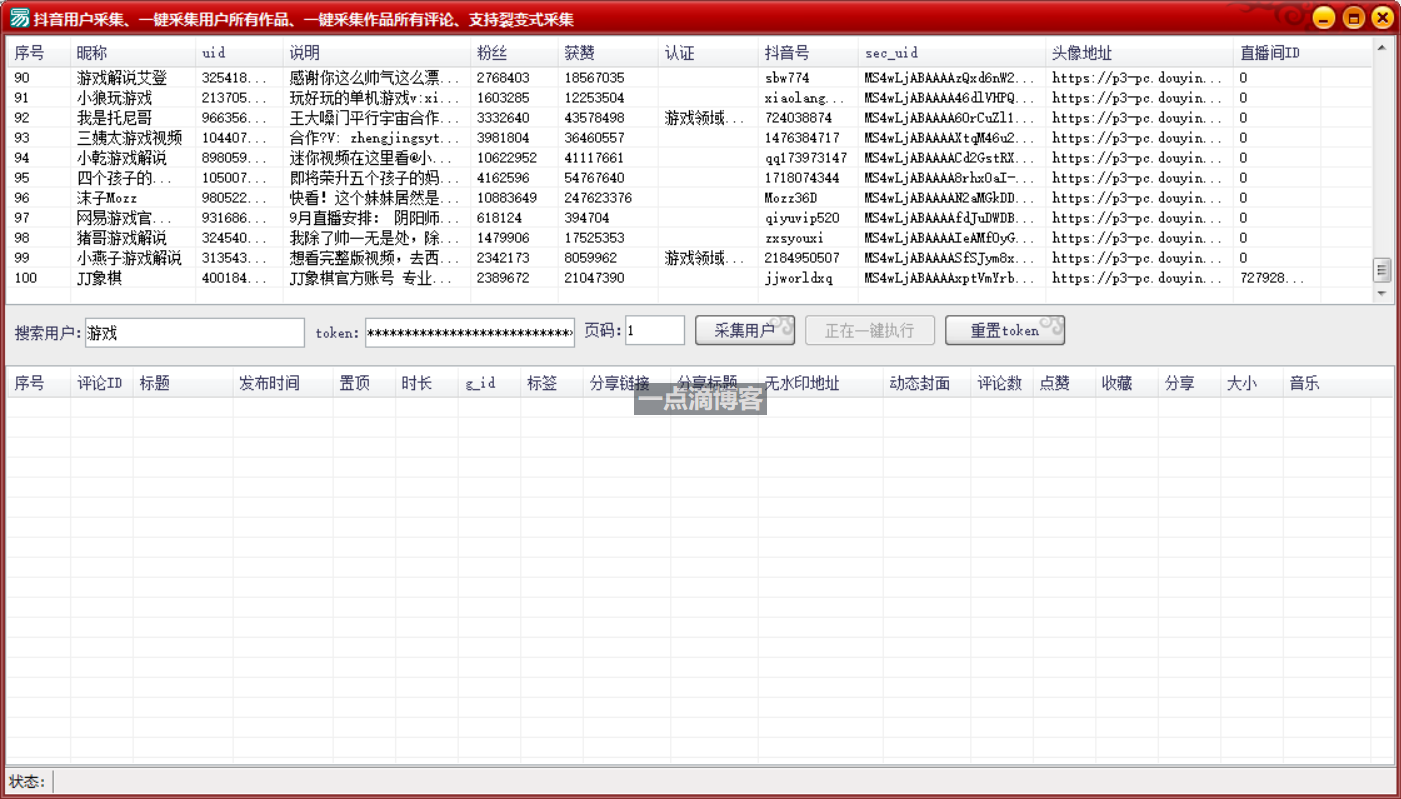Maximize the window with the orange square button

[x=1354, y=18]
